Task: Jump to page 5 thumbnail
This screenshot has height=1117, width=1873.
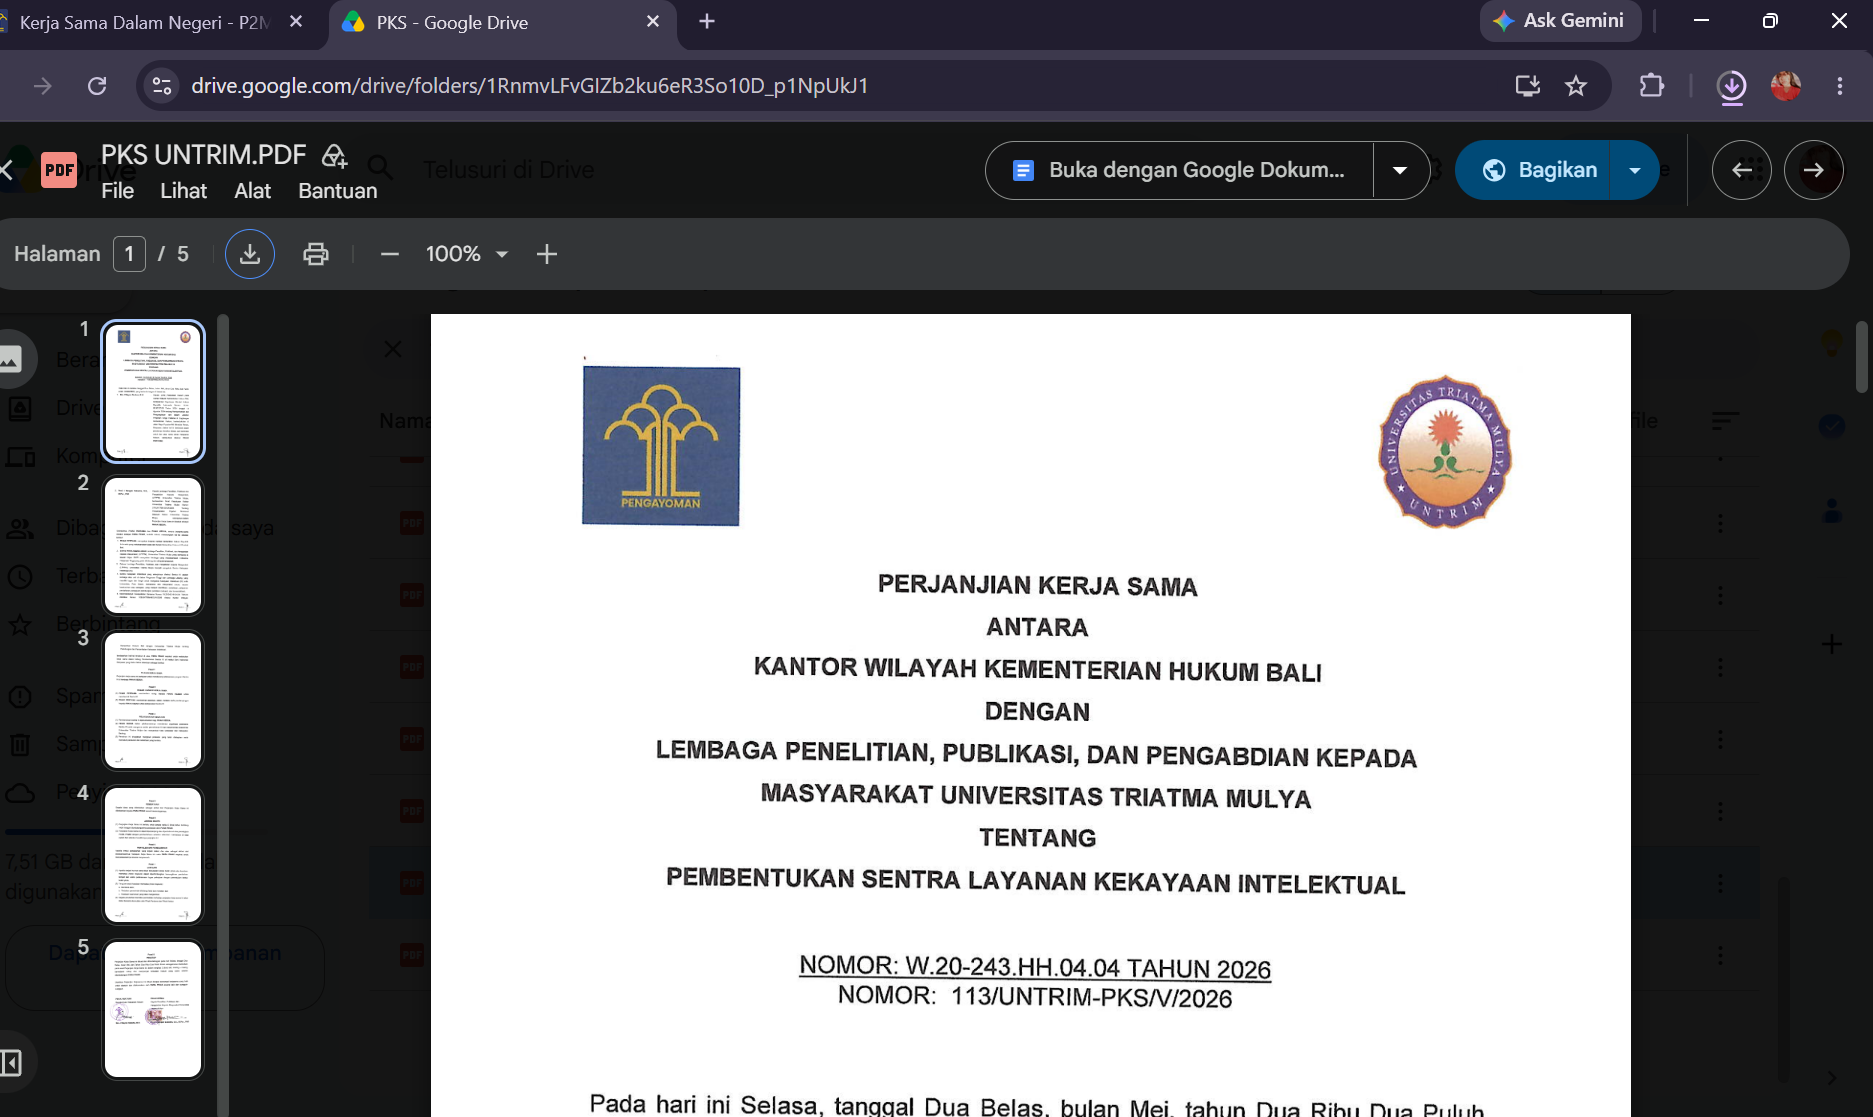Action: 153,1009
